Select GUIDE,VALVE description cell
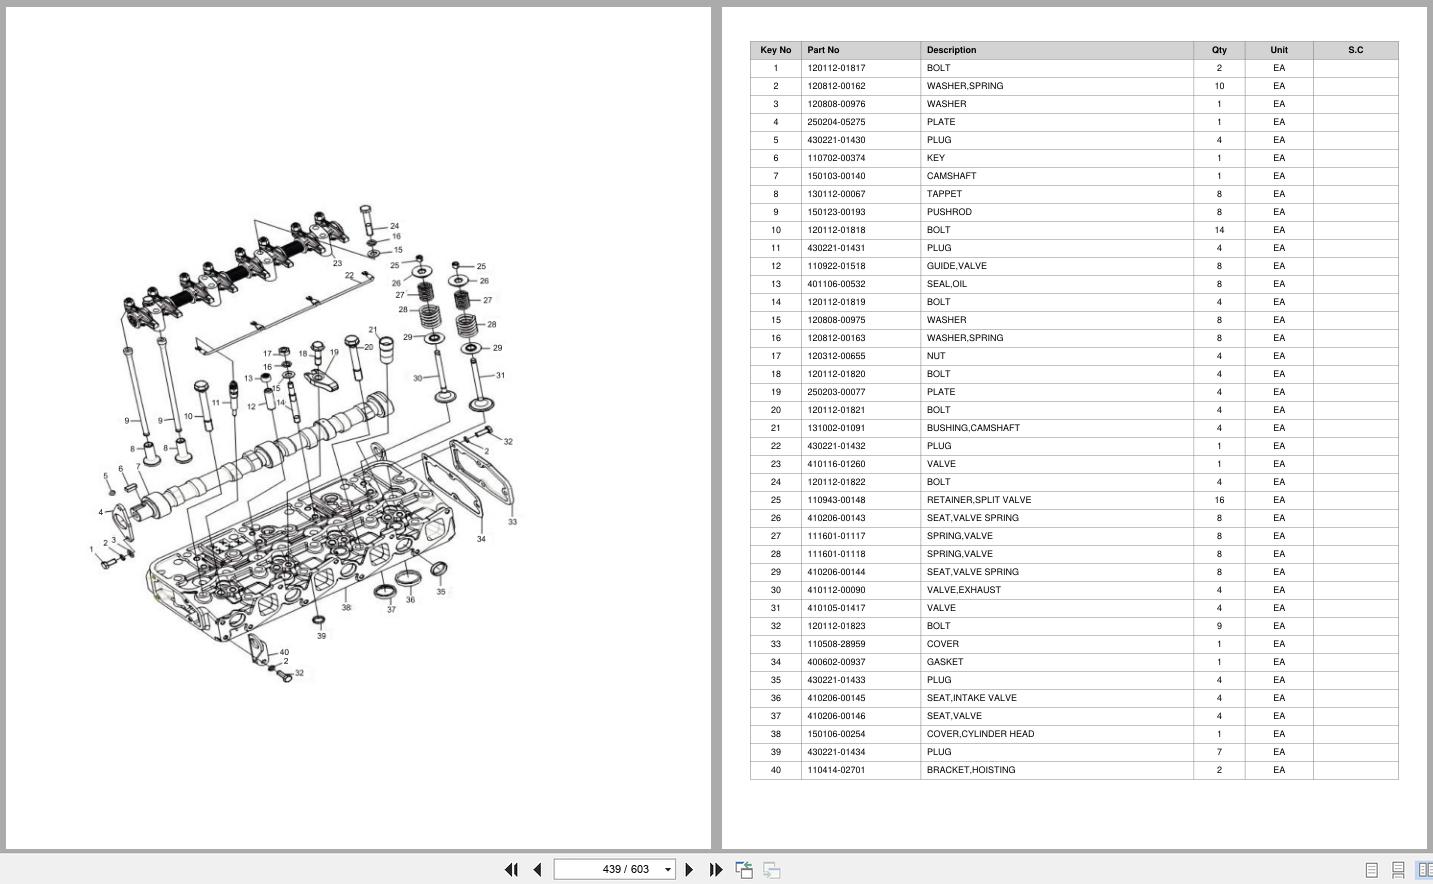 coord(1057,266)
